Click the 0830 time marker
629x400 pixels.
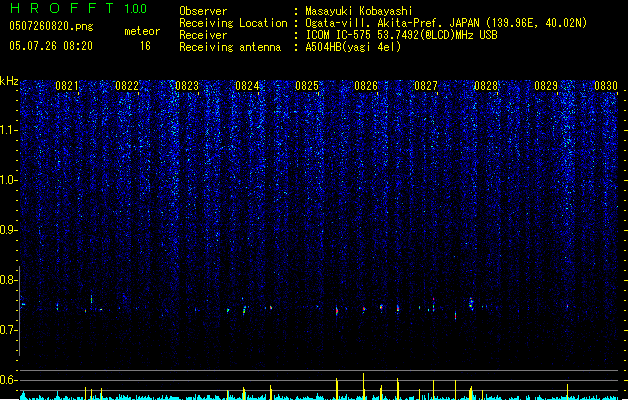tap(606, 86)
